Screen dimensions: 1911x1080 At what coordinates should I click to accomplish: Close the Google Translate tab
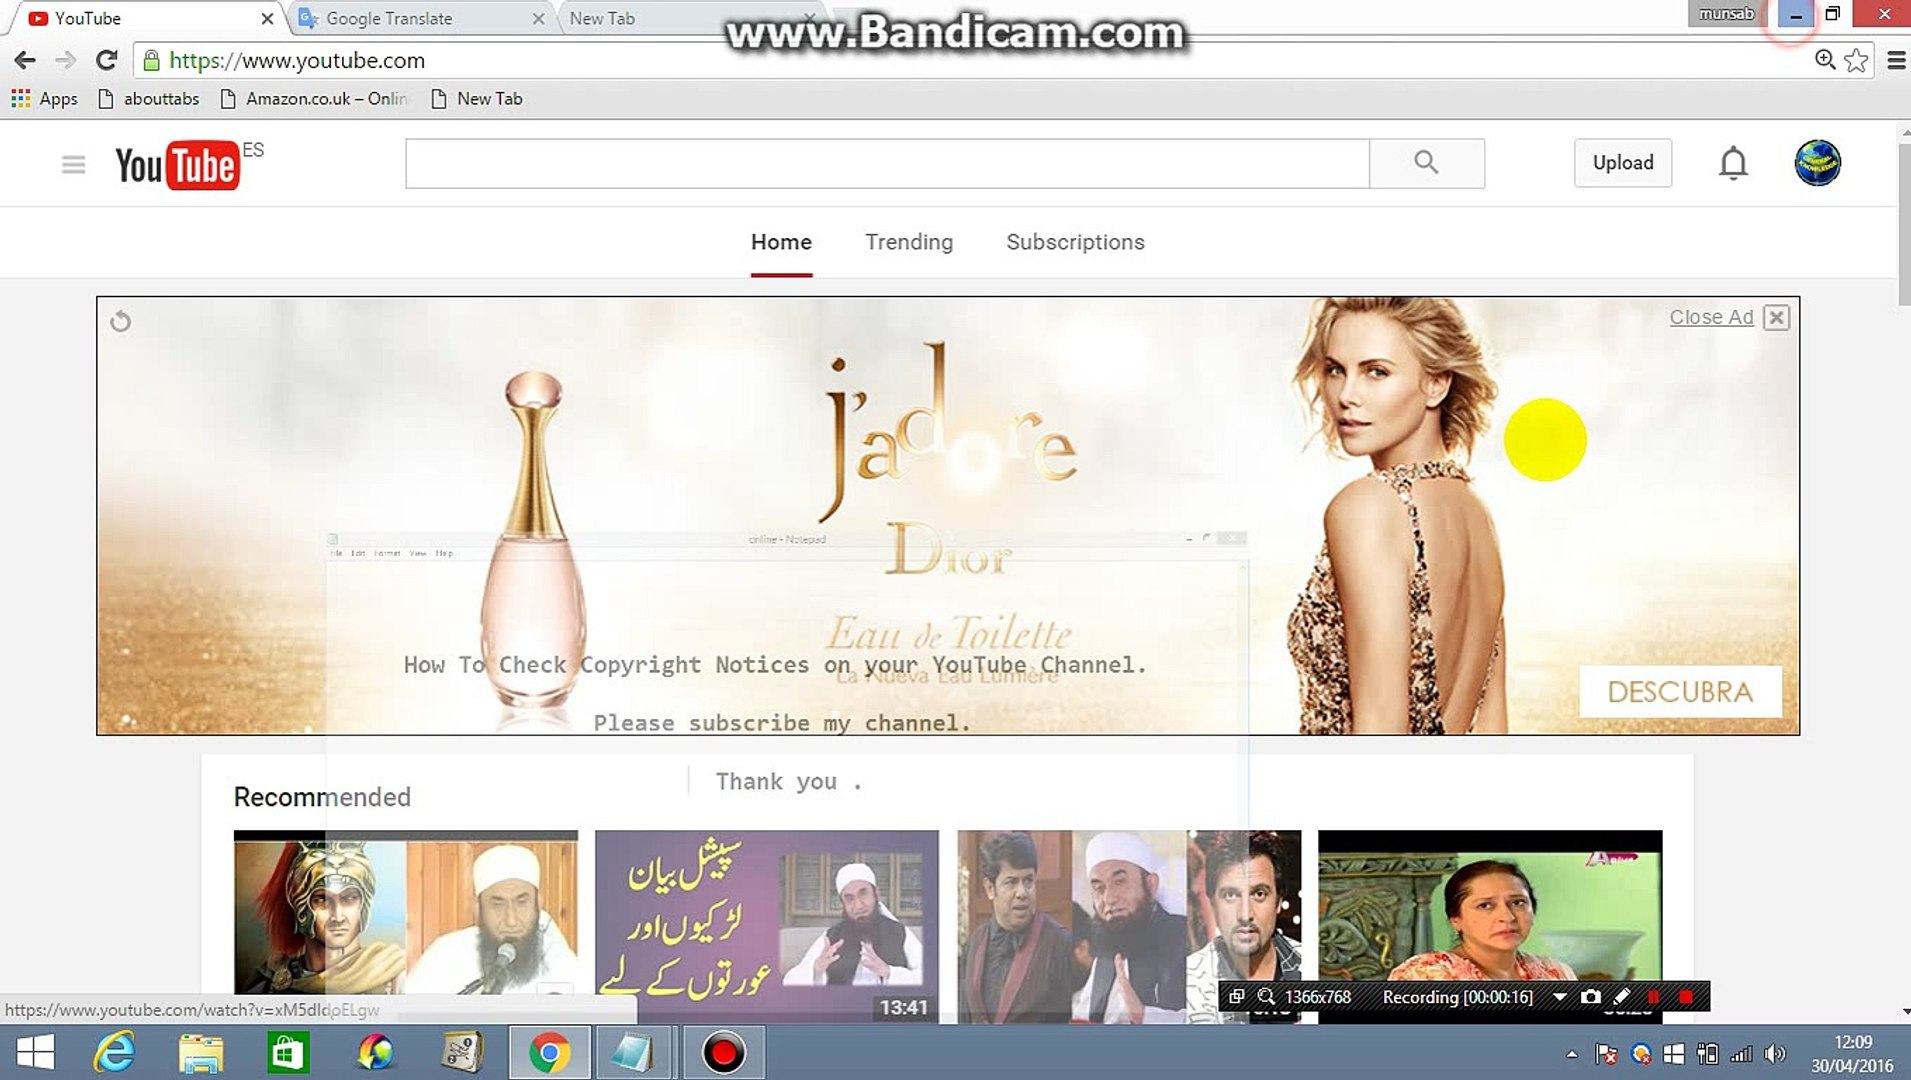pos(538,18)
